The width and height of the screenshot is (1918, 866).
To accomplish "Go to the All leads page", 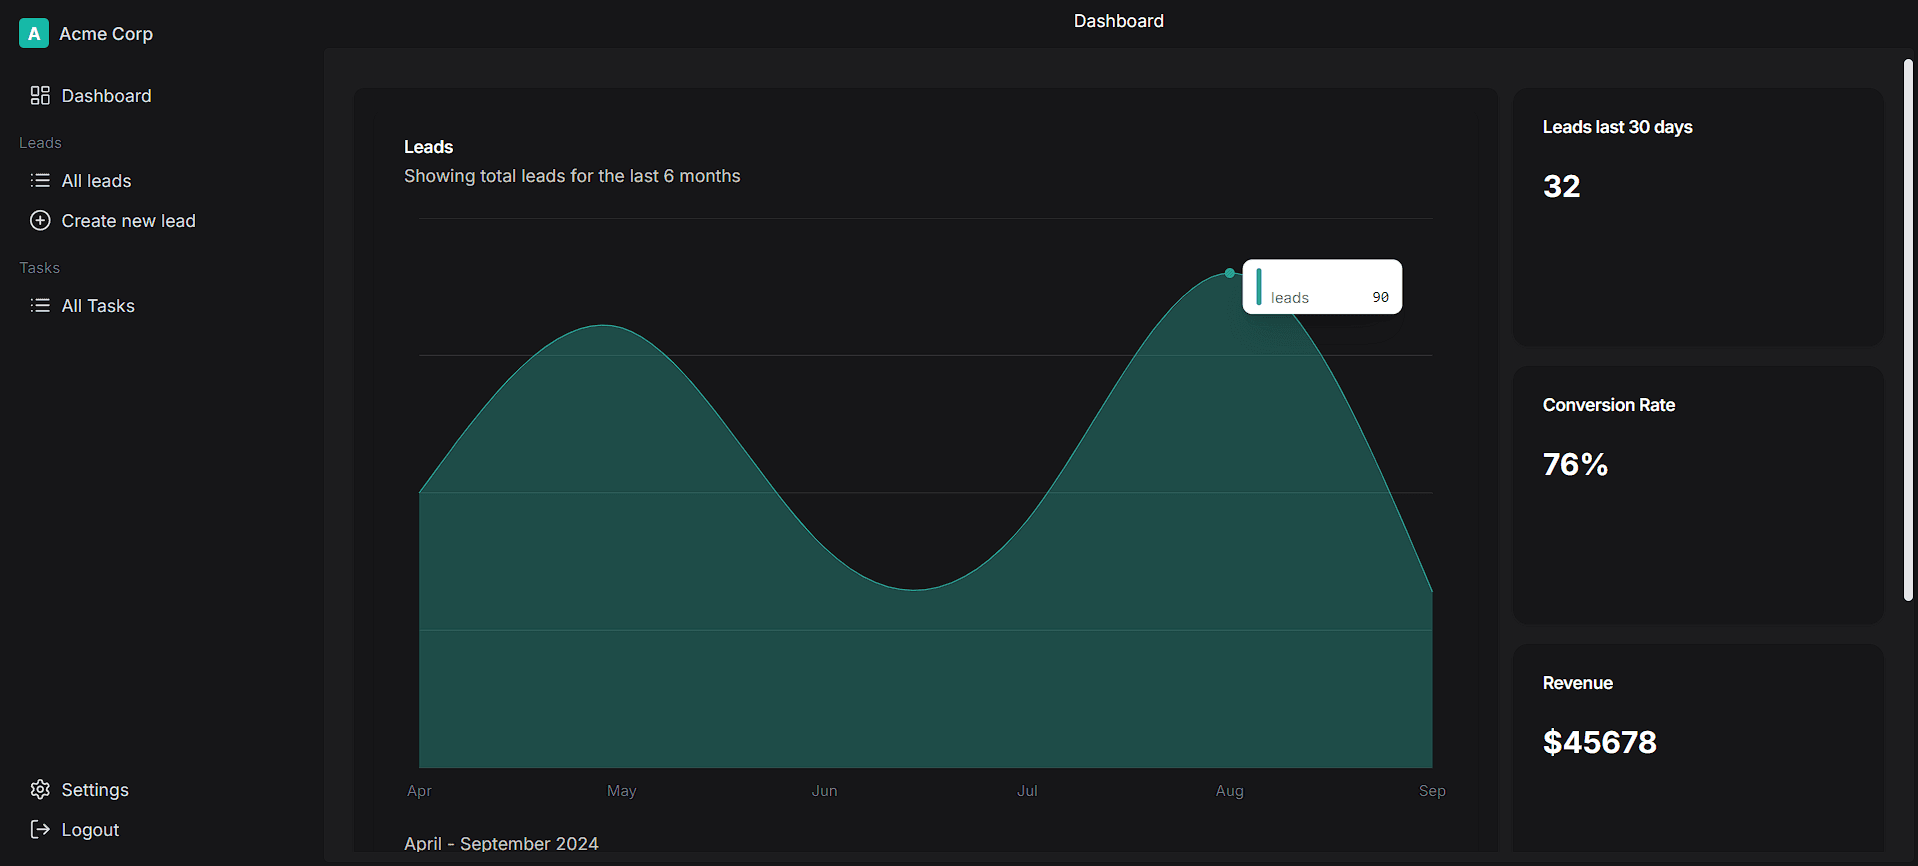I will (96, 181).
